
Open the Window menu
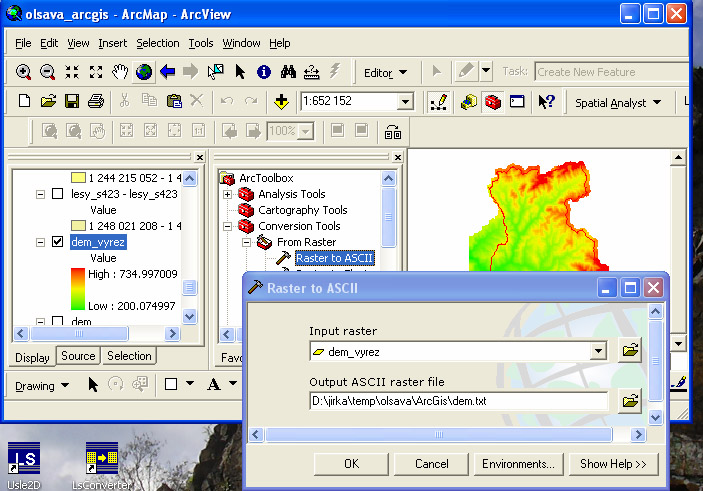(241, 43)
